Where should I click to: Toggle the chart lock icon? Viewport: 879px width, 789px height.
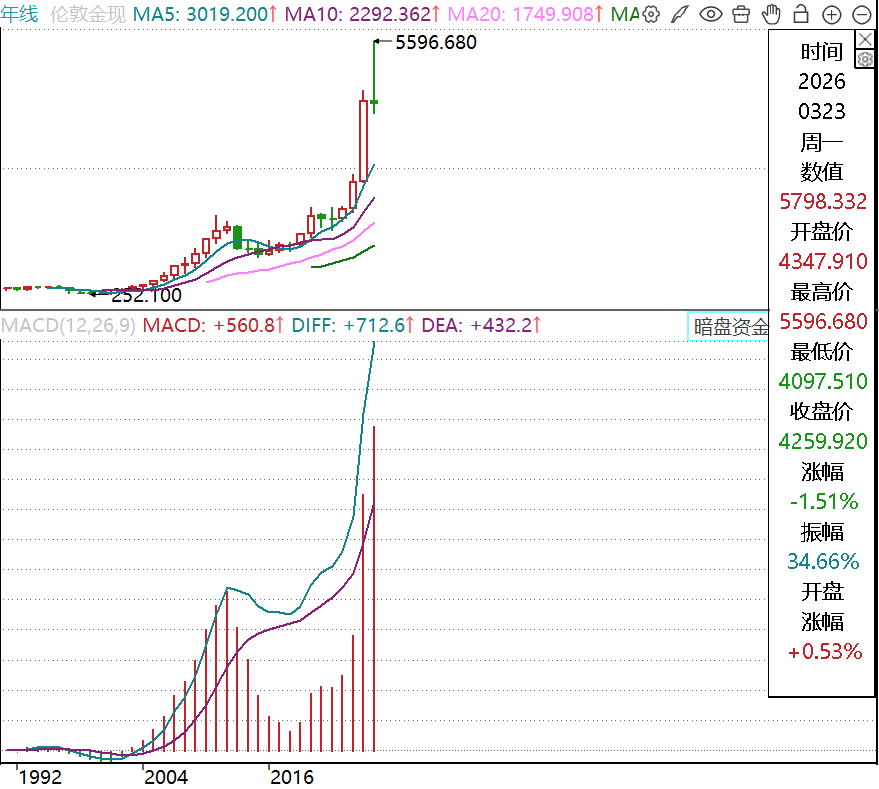pyautogui.click(x=800, y=14)
